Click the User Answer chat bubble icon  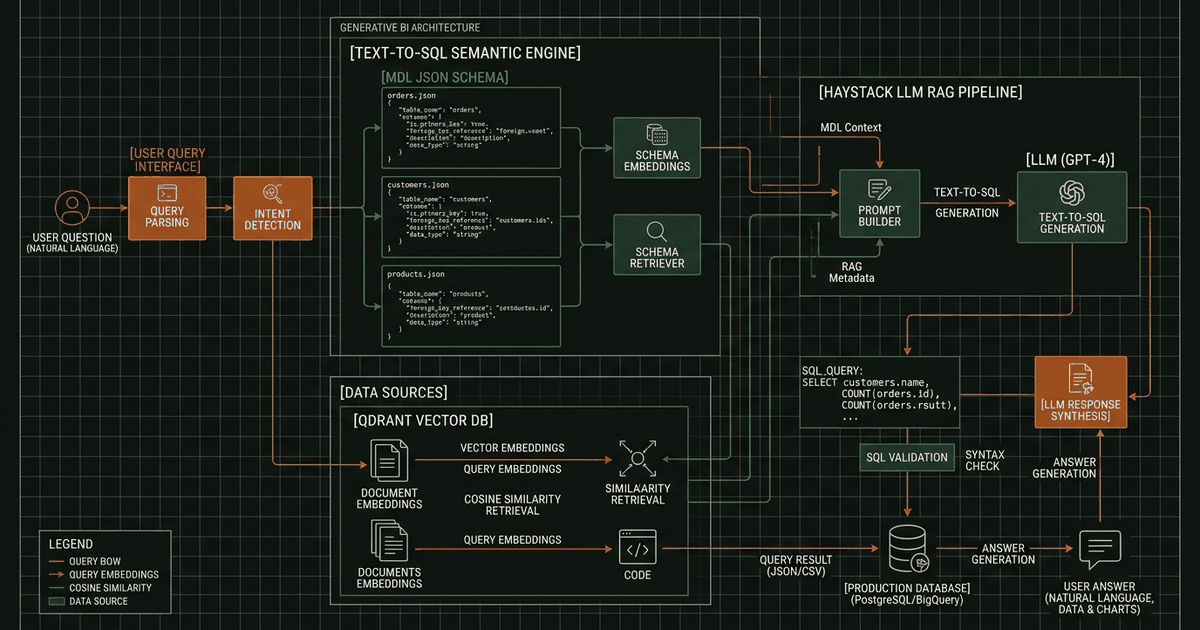pyautogui.click(x=1100, y=550)
